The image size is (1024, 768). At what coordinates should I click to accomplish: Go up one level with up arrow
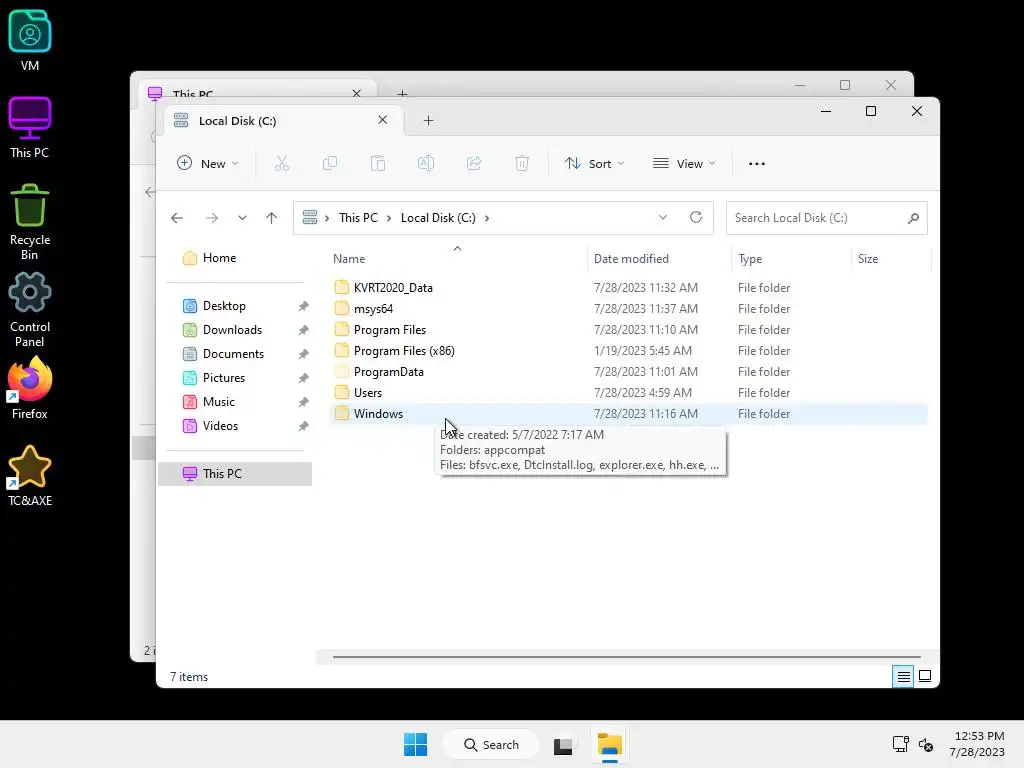tap(272, 218)
